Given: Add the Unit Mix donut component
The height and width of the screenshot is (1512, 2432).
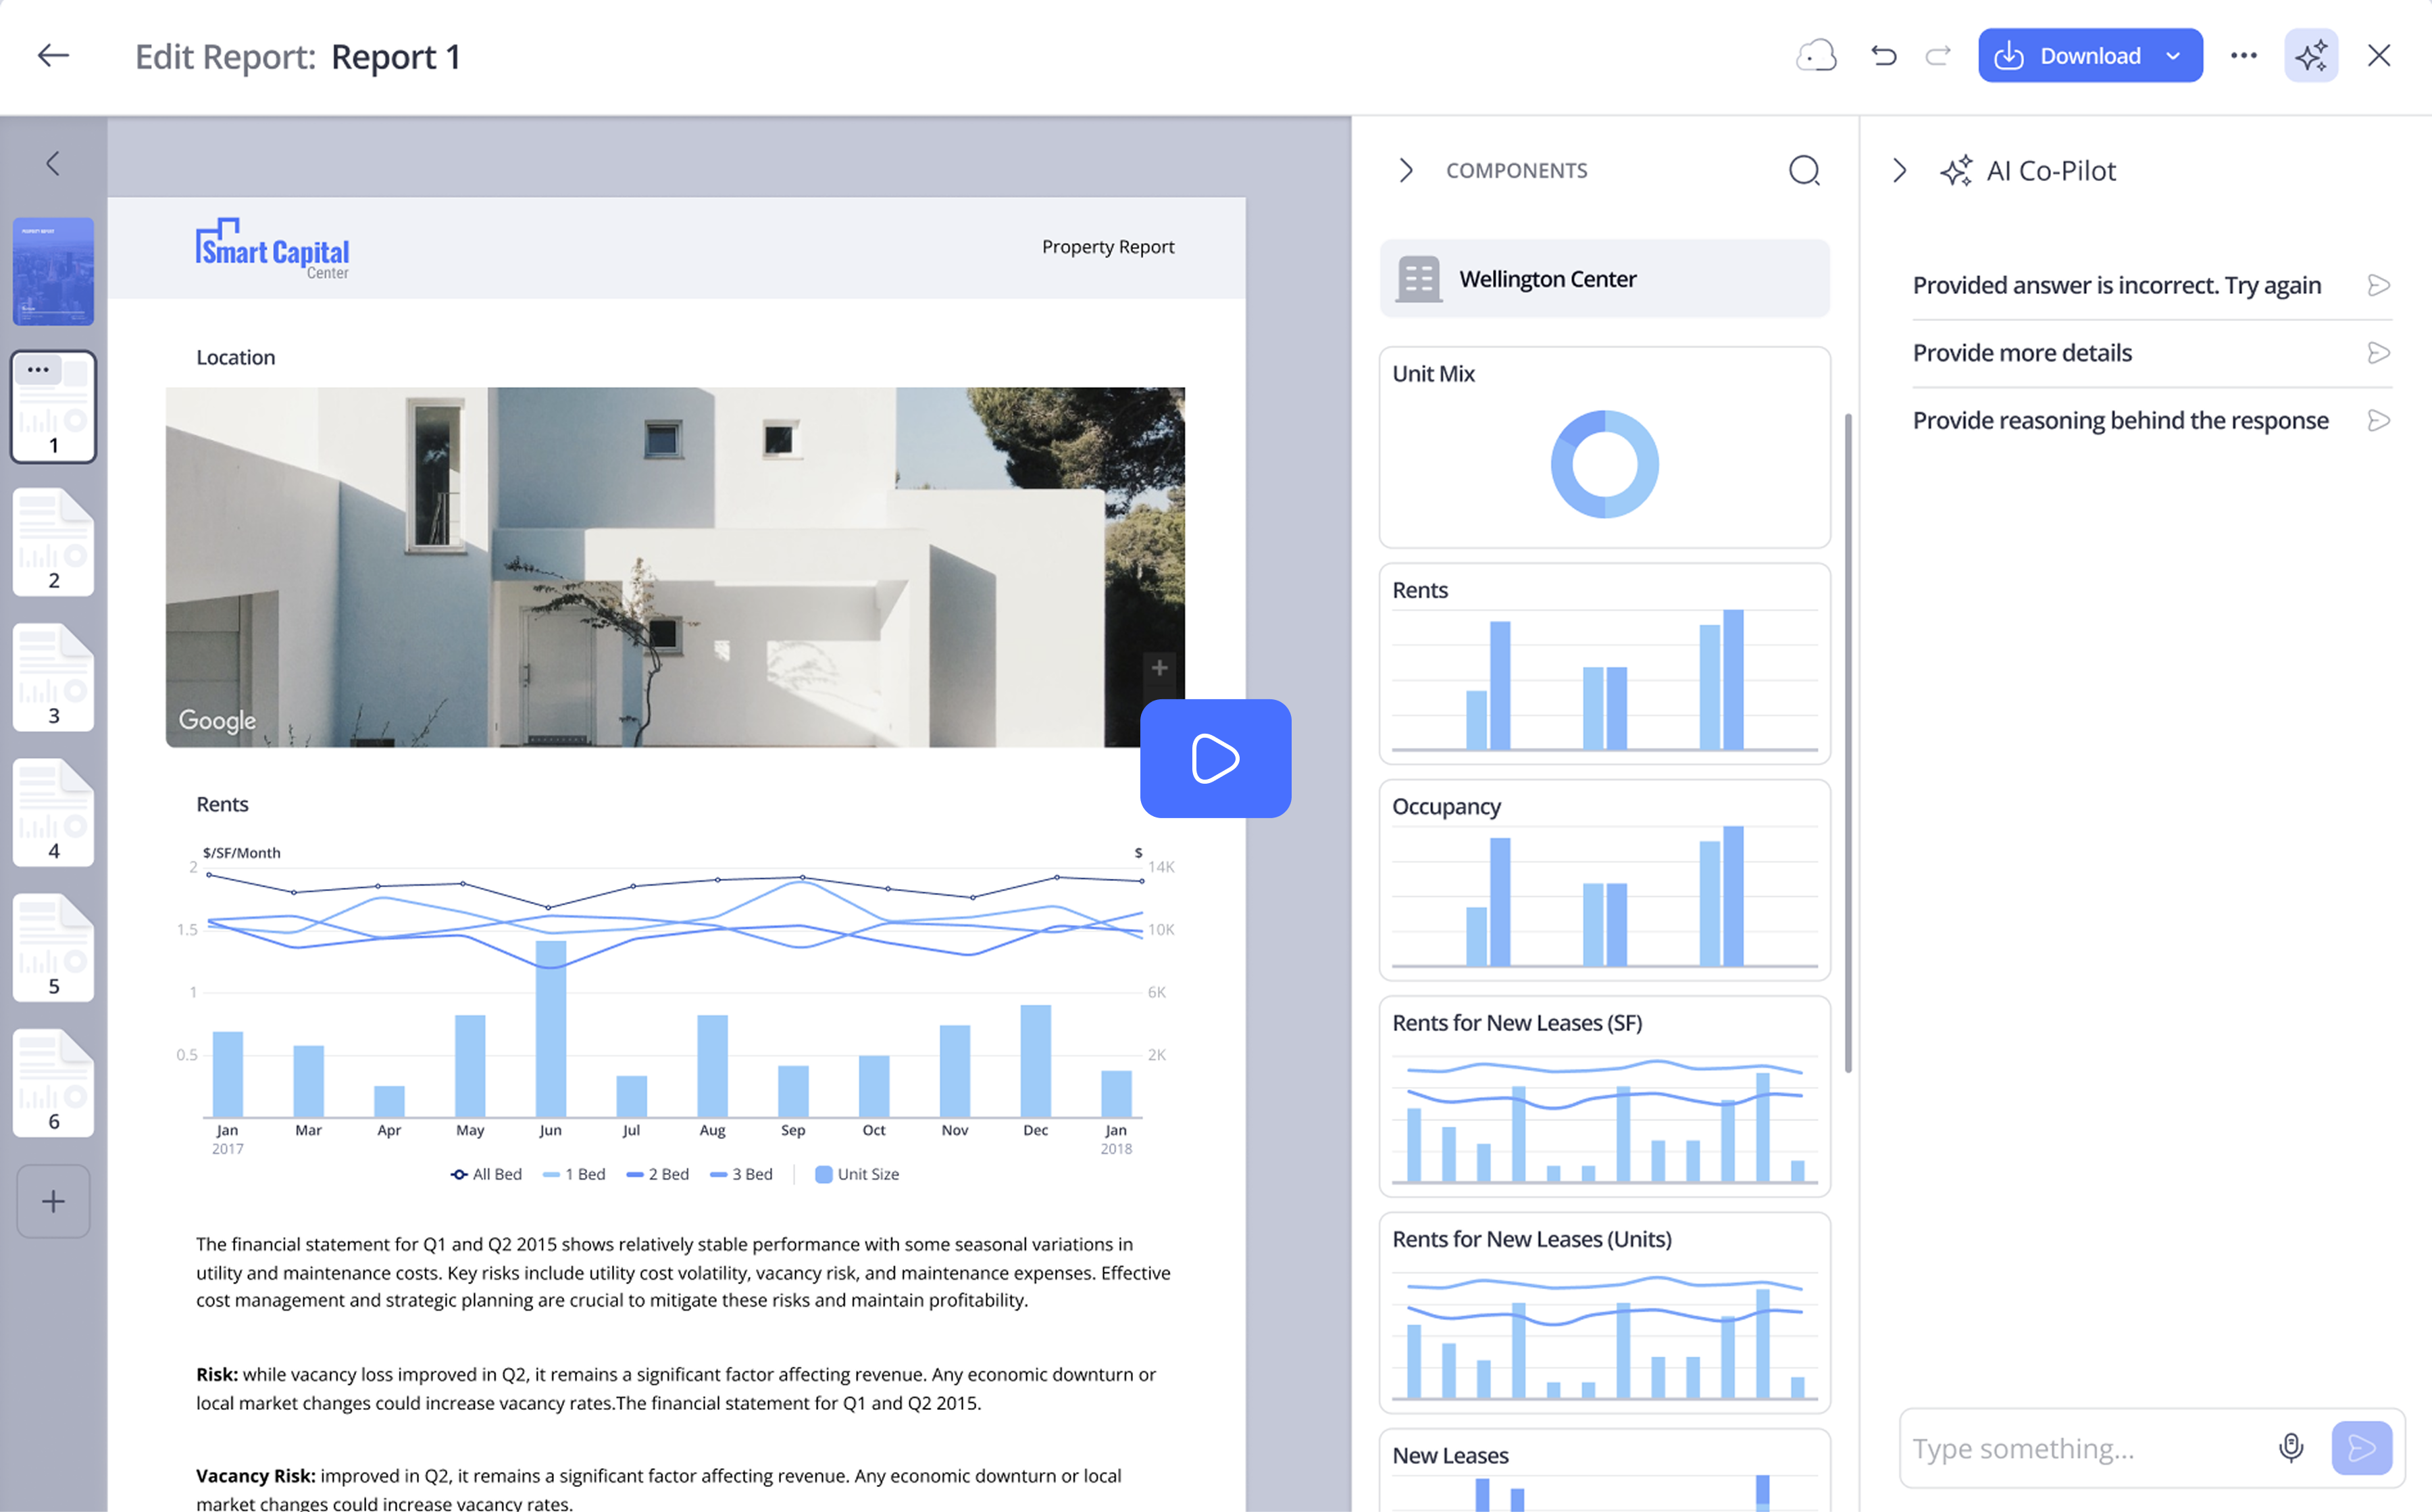Looking at the screenshot, I should pos(1604,447).
